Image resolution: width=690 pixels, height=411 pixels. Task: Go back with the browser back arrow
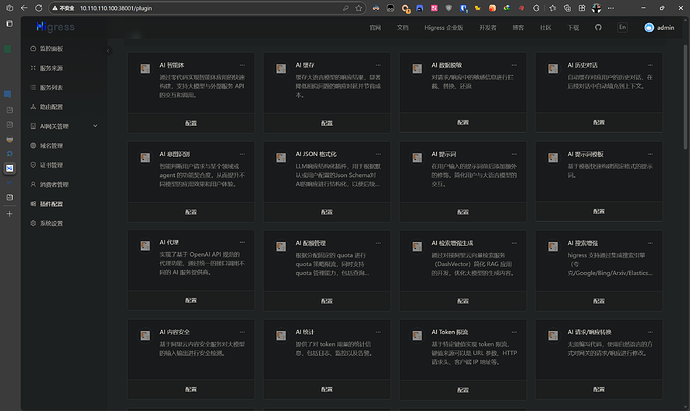pos(24,8)
